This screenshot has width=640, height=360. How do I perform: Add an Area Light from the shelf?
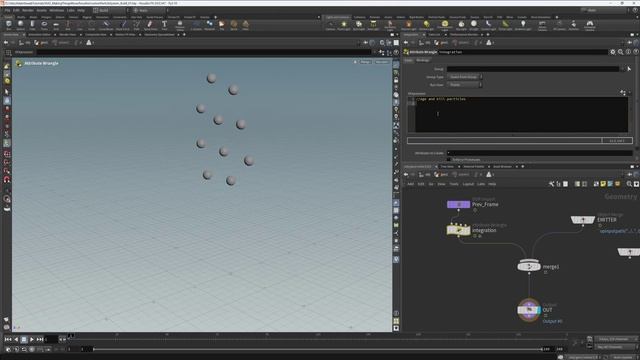pyautogui.click(x=373, y=25)
